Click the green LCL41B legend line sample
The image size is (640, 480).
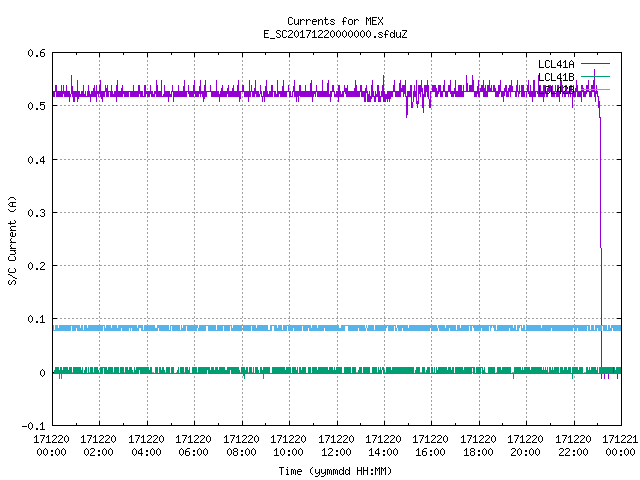click(595, 76)
